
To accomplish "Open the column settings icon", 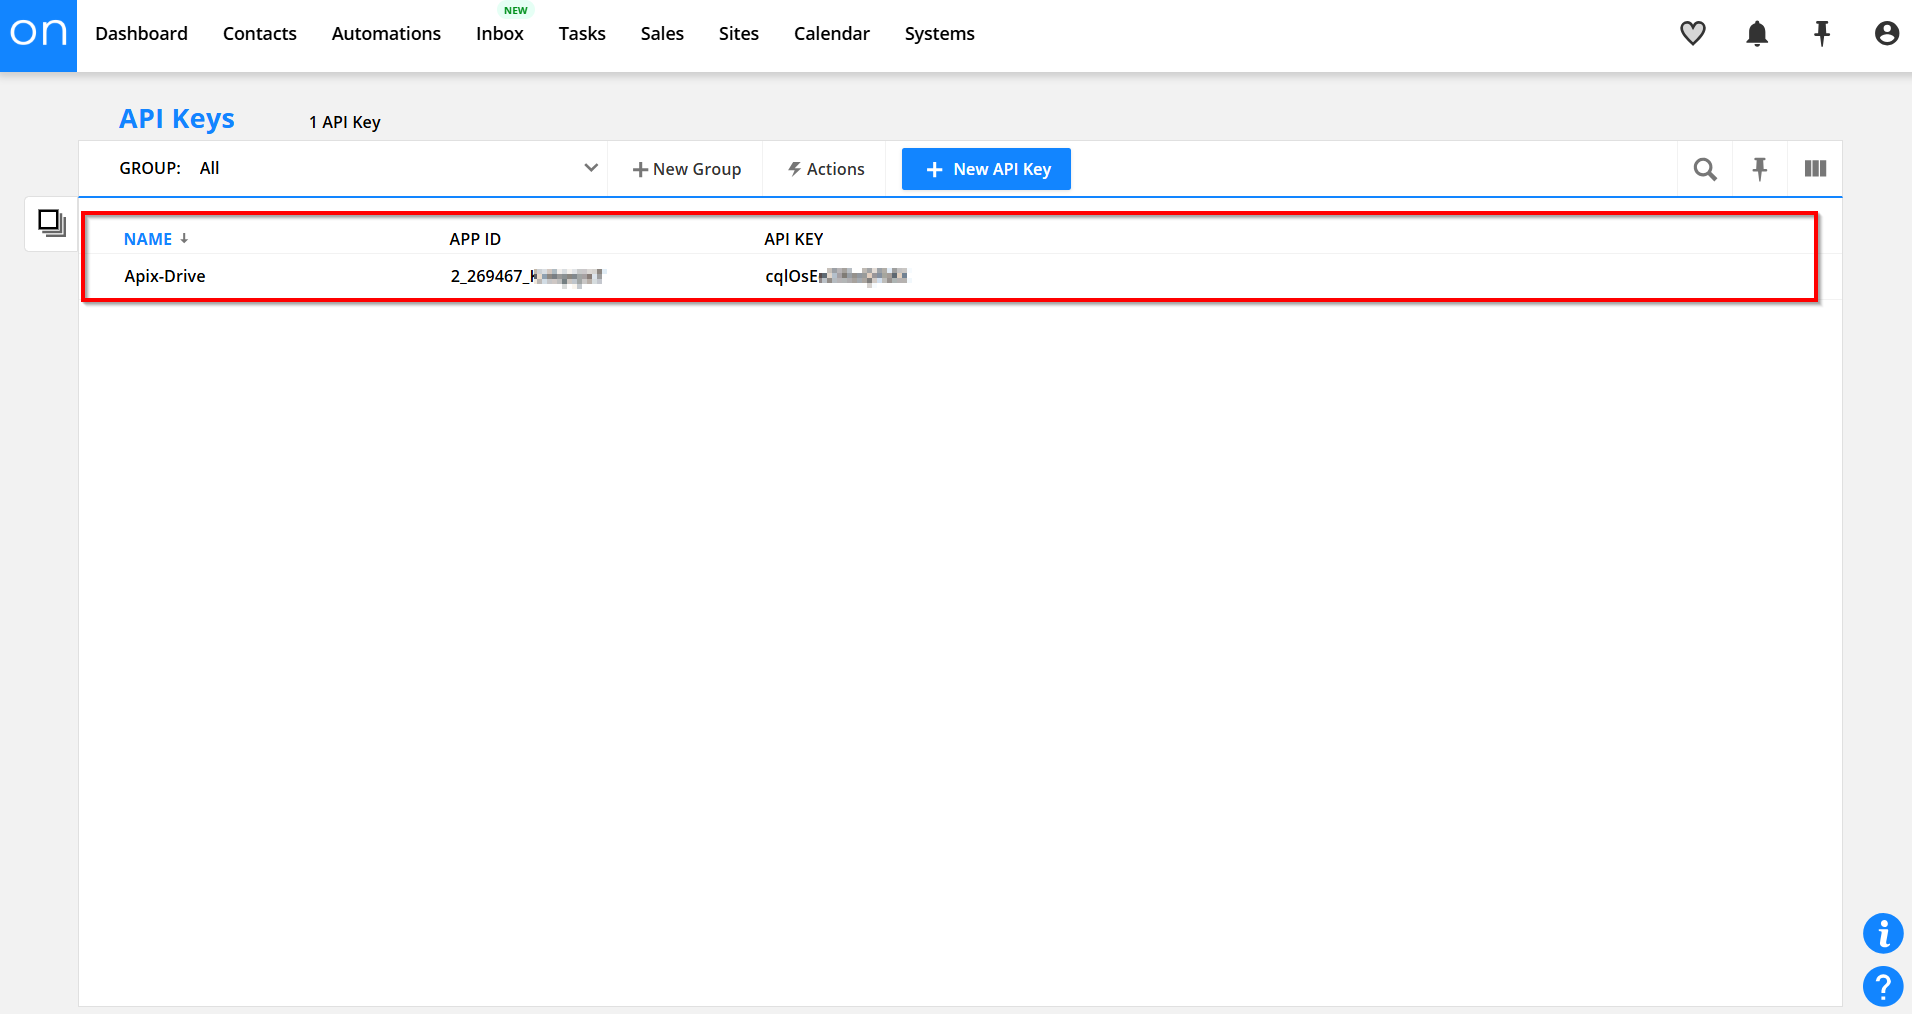I will pyautogui.click(x=1815, y=169).
